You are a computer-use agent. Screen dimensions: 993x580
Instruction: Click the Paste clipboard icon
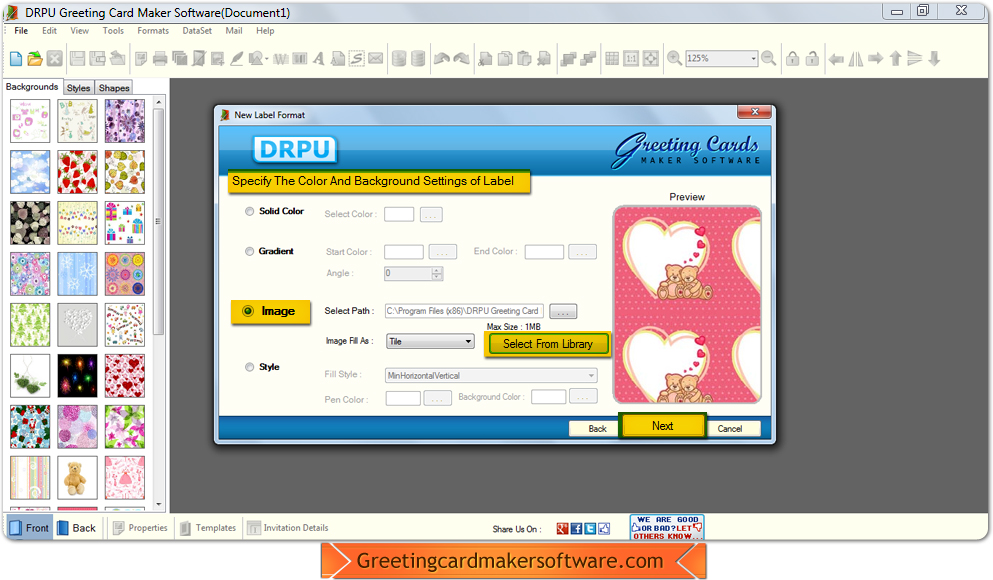(524, 59)
